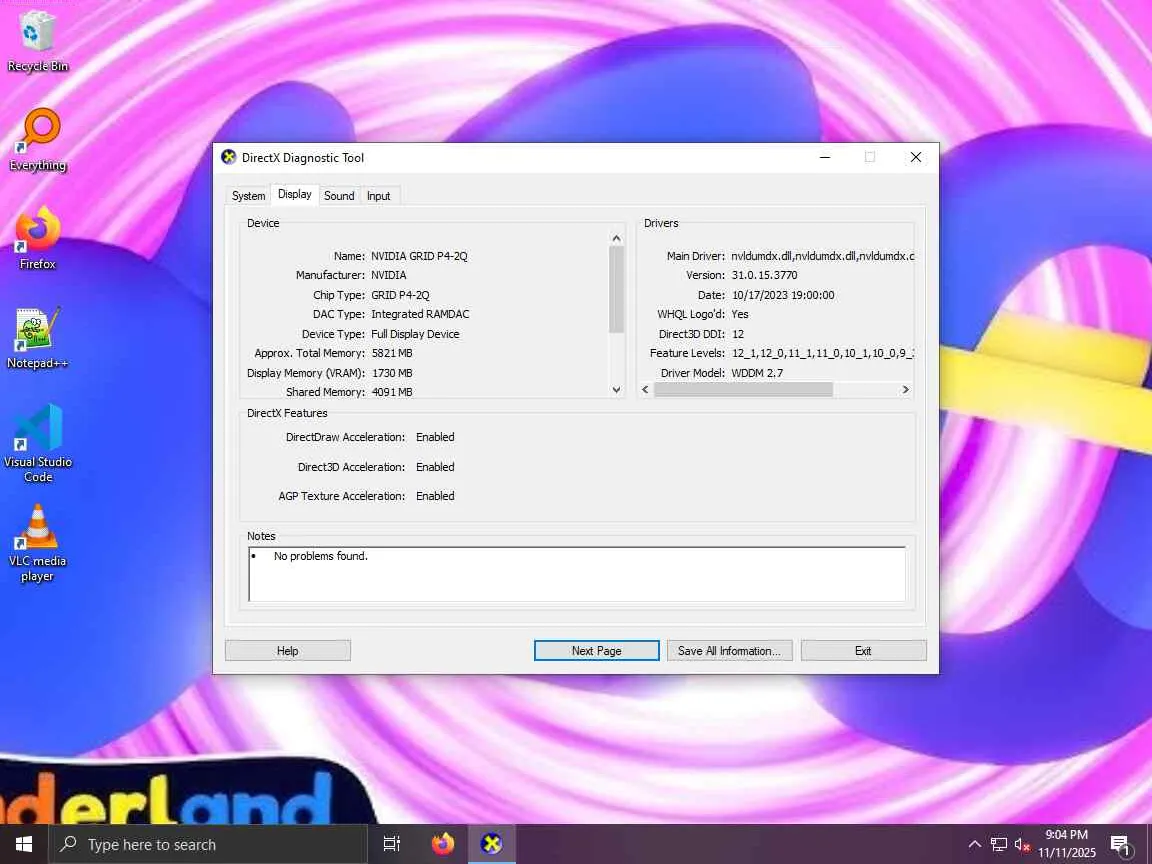The height and width of the screenshot is (864, 1152).
Task: Click Display Memory value 1730 MB
Action: click(x=392, y=373)
